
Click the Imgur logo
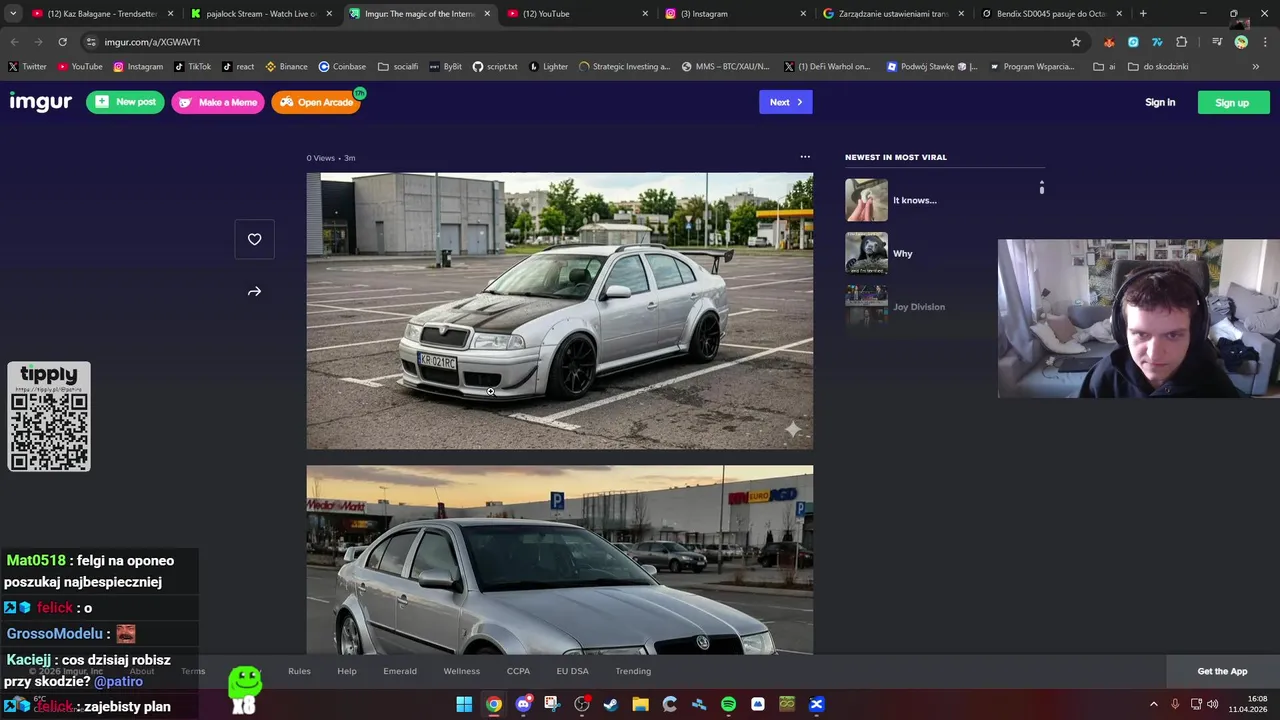pyautogui.click(x=40, y=102)
